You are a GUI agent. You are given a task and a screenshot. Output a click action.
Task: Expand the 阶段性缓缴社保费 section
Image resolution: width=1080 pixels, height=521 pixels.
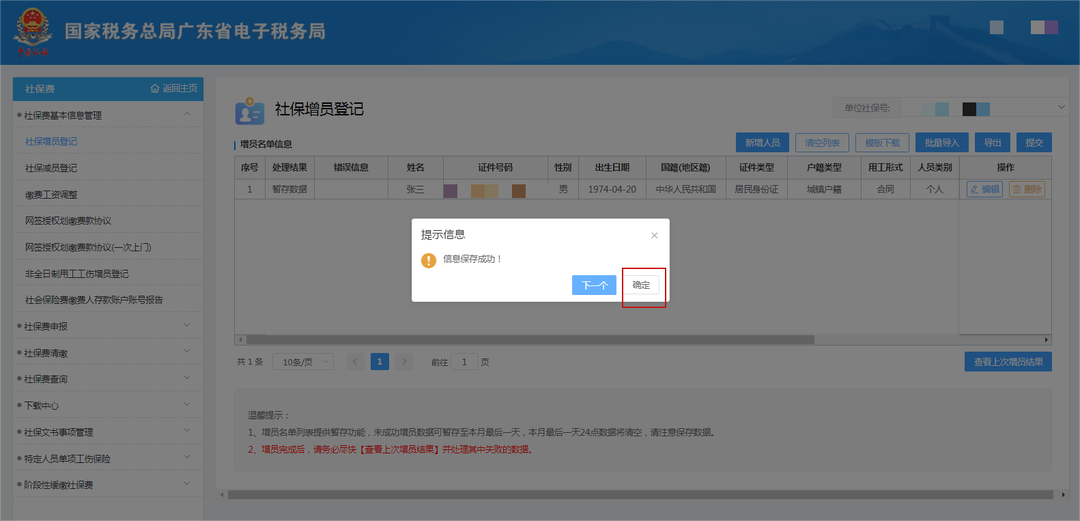click(x=108, y=484)
